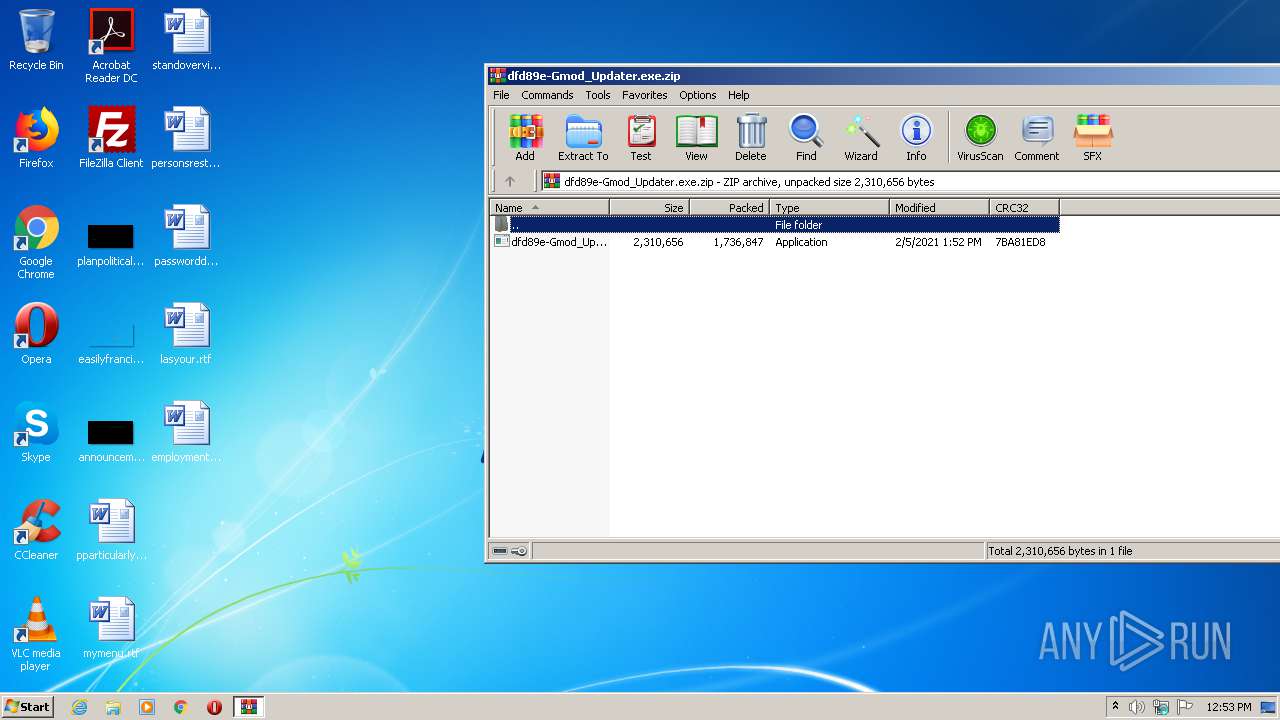The height and width of the screenshot is (720, 1280).
Task: Click the volume speaker tray icon
Action: 1137,707
